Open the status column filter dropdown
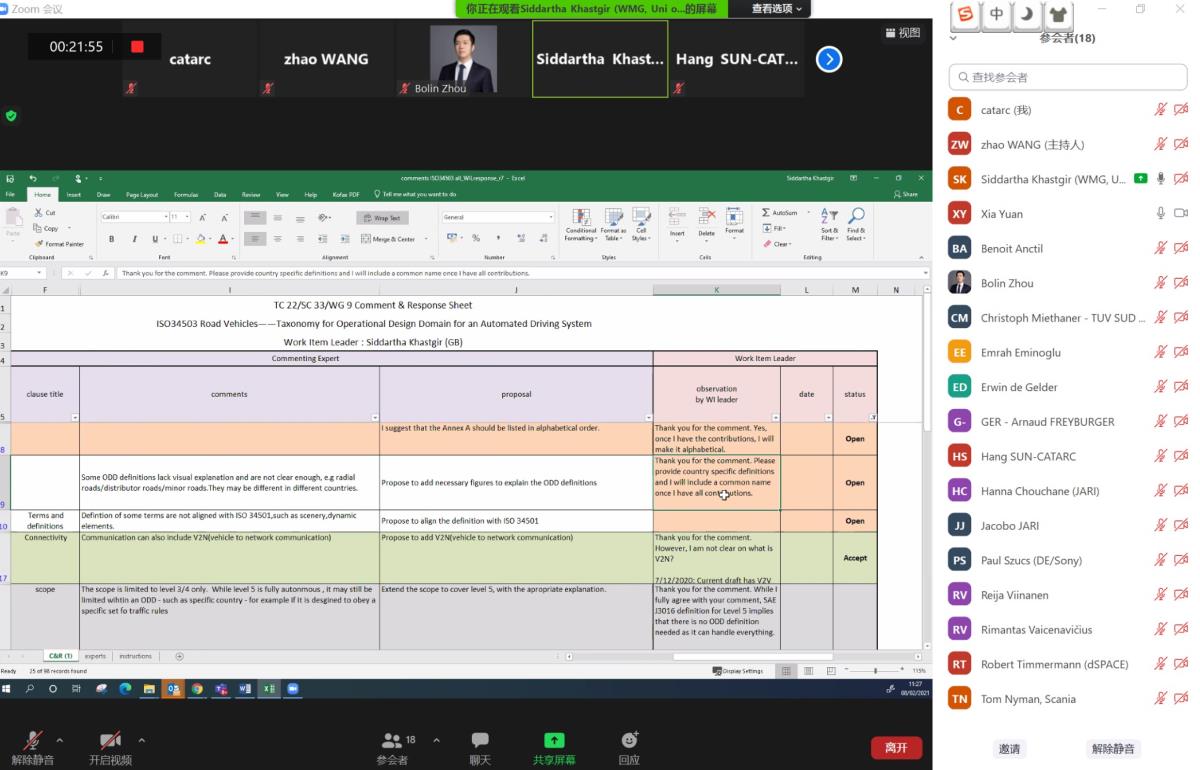This screenshot has height=770, width=1200. coord(872,417)
